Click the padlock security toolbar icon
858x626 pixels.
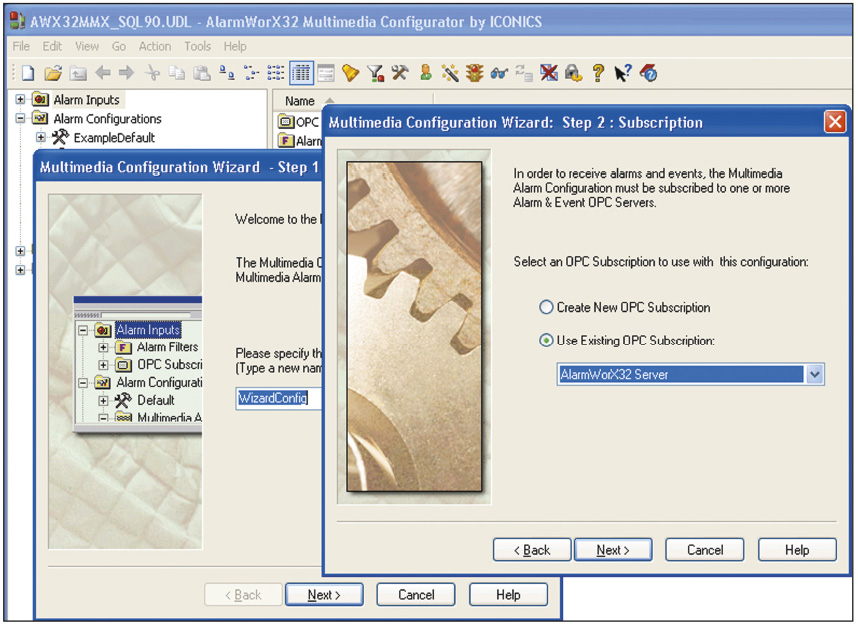coord(573,73)
